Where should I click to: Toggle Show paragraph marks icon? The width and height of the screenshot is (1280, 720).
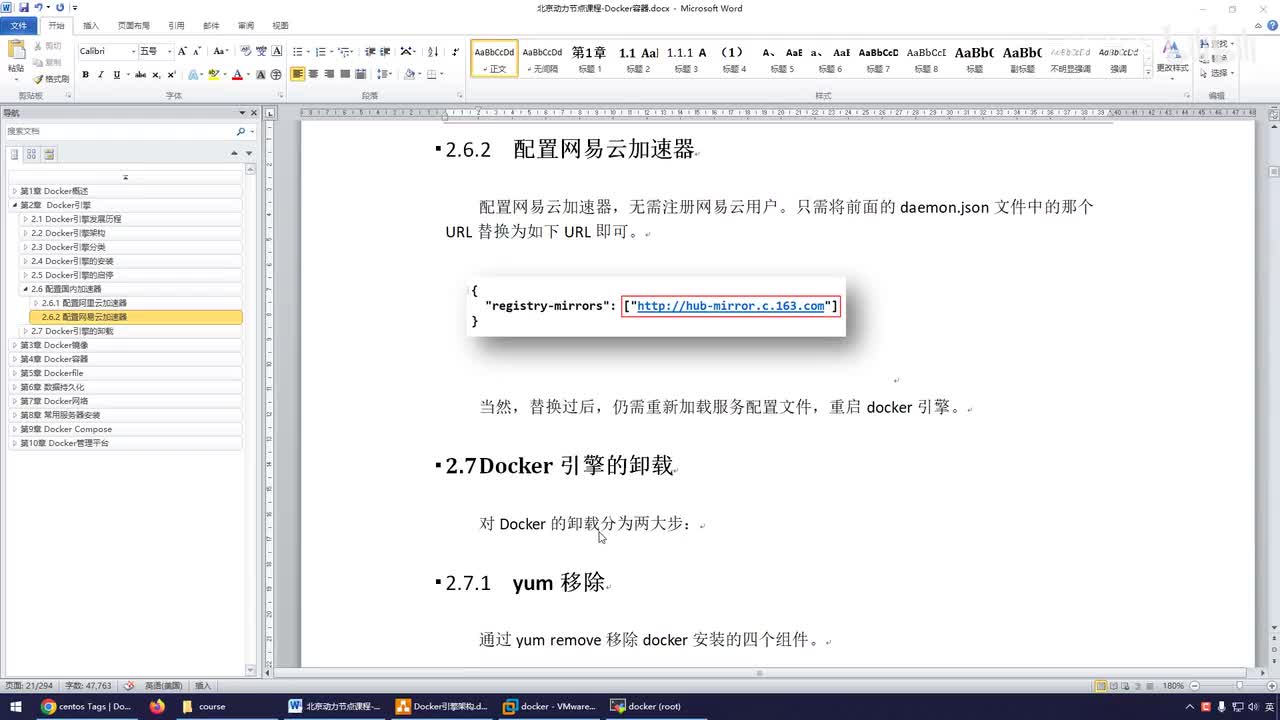456,51
